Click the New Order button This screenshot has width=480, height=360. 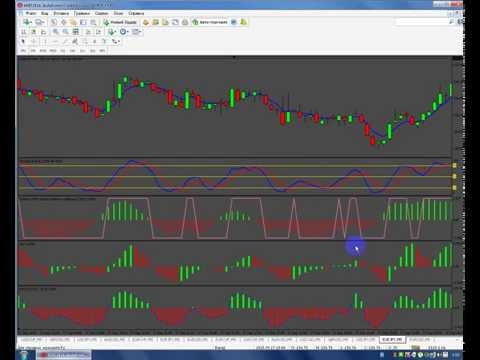[120, 22]
